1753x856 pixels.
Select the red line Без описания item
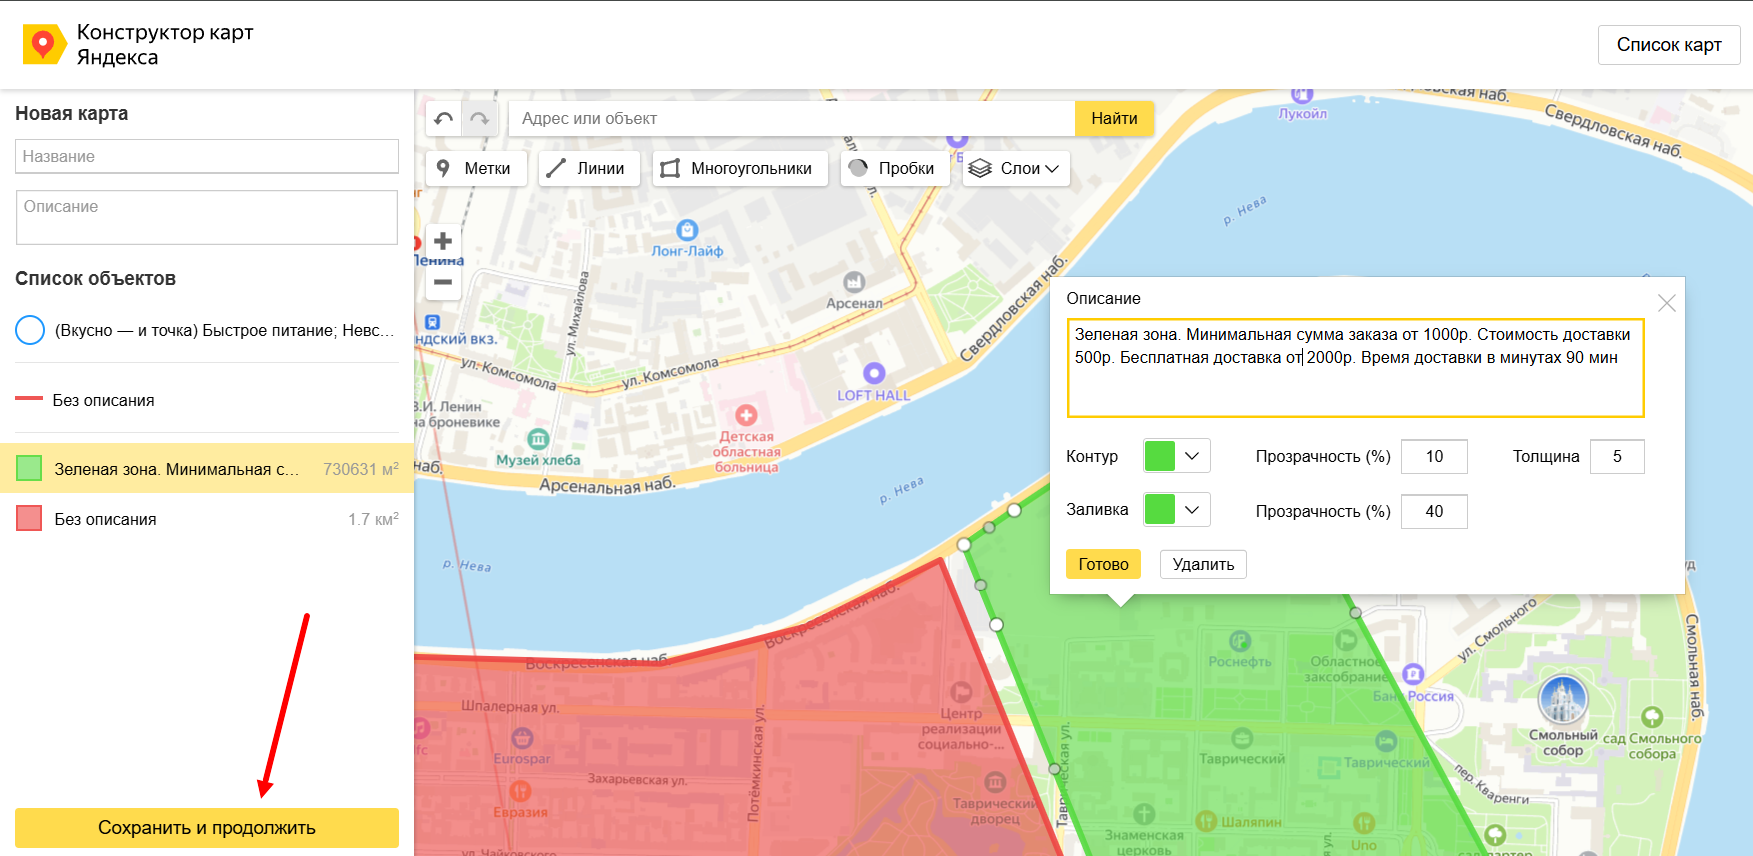207,400
